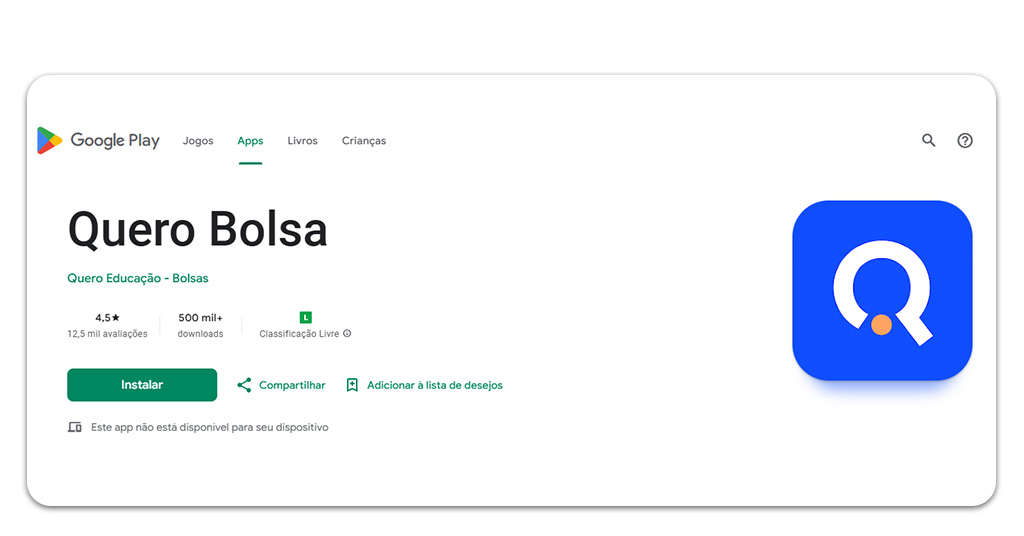Viewport: 1024px width, 536px height.
Task: Go to the Livros tab
Action: (302, 141)
